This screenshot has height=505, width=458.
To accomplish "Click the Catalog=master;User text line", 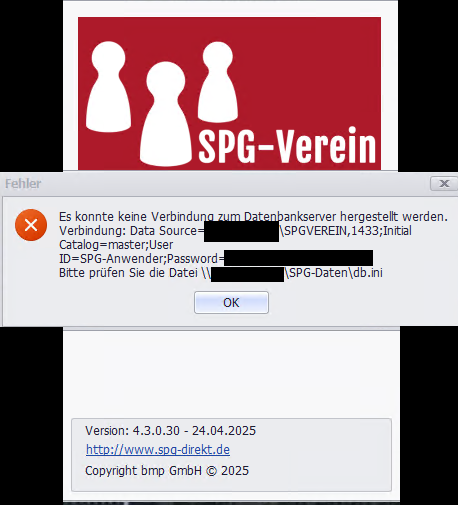I will pos(116,245).
